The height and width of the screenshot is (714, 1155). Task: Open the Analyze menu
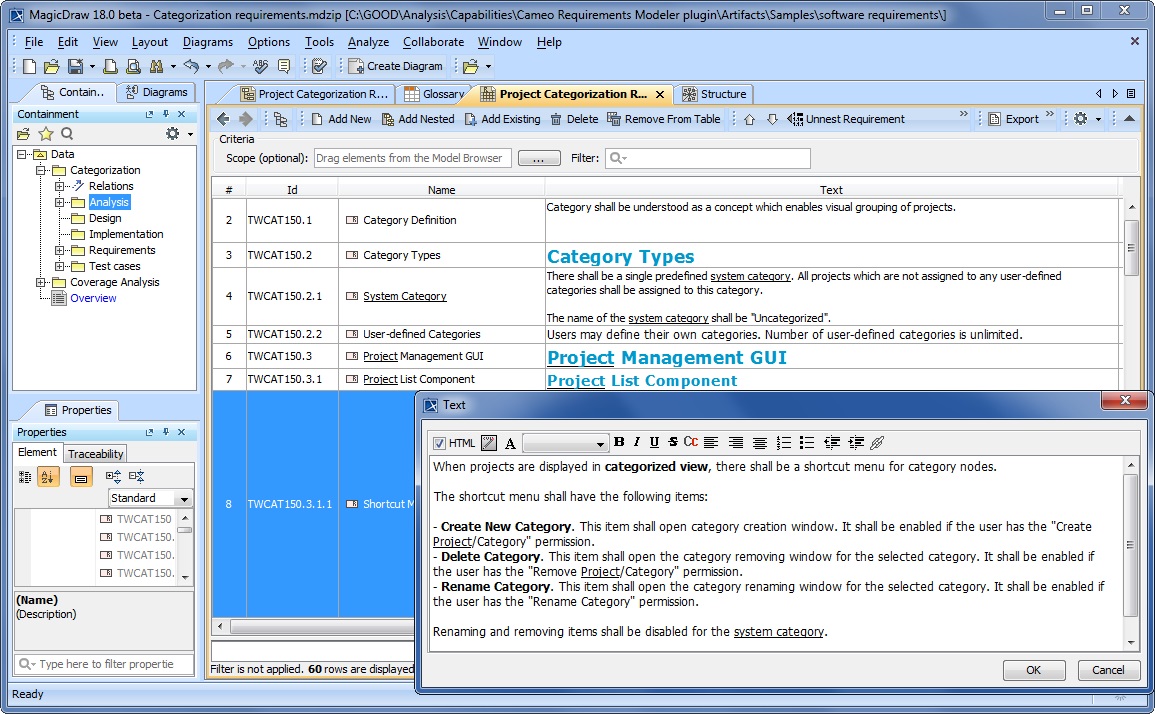368,42
